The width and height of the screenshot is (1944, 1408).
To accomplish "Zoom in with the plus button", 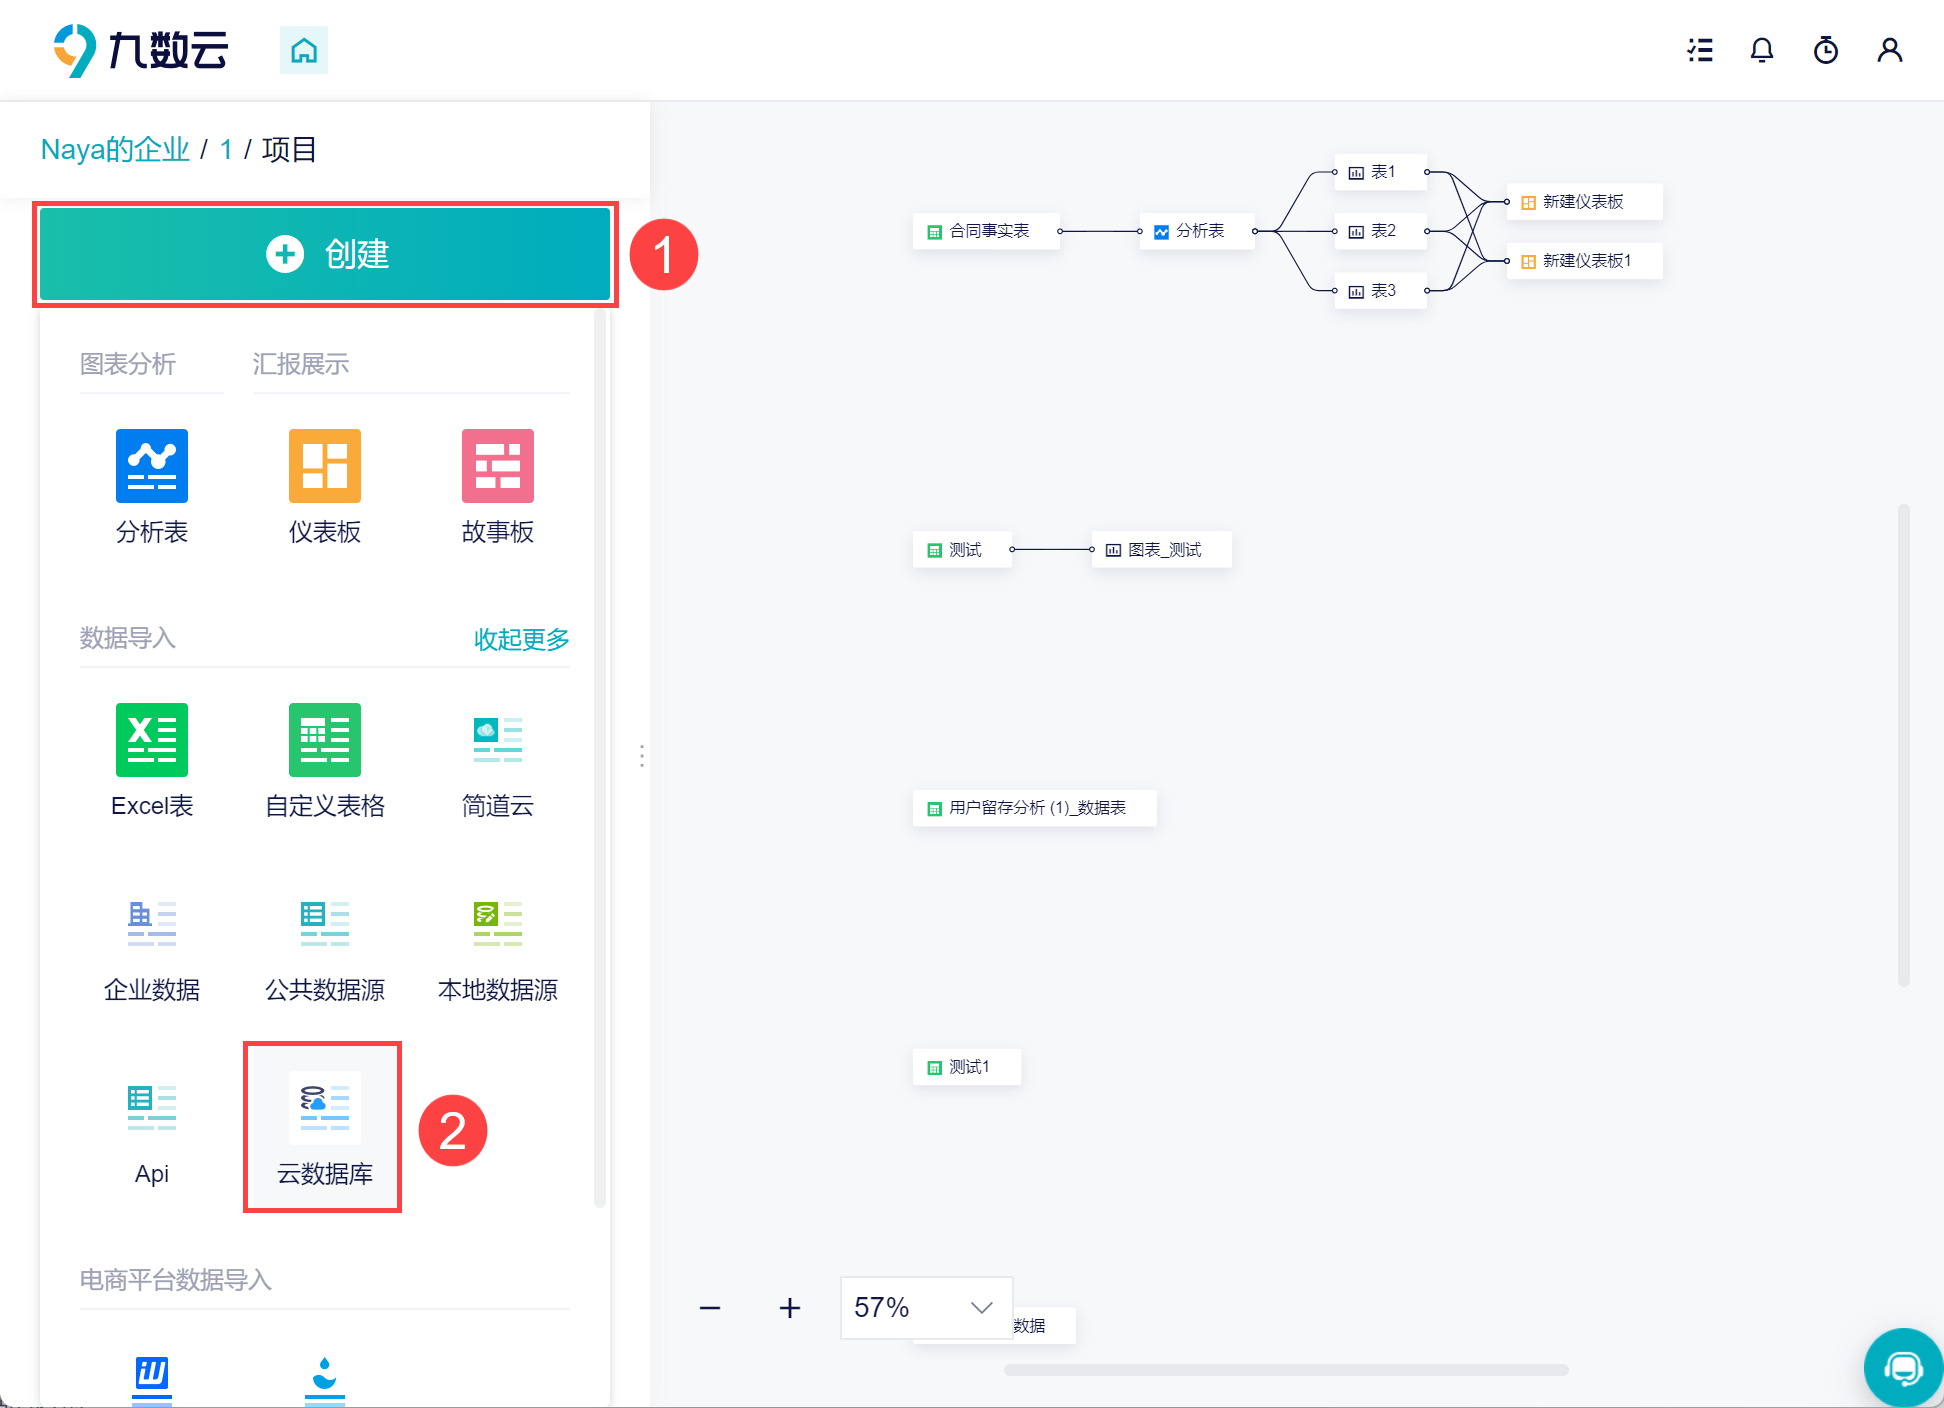I will coord(790,1308).
